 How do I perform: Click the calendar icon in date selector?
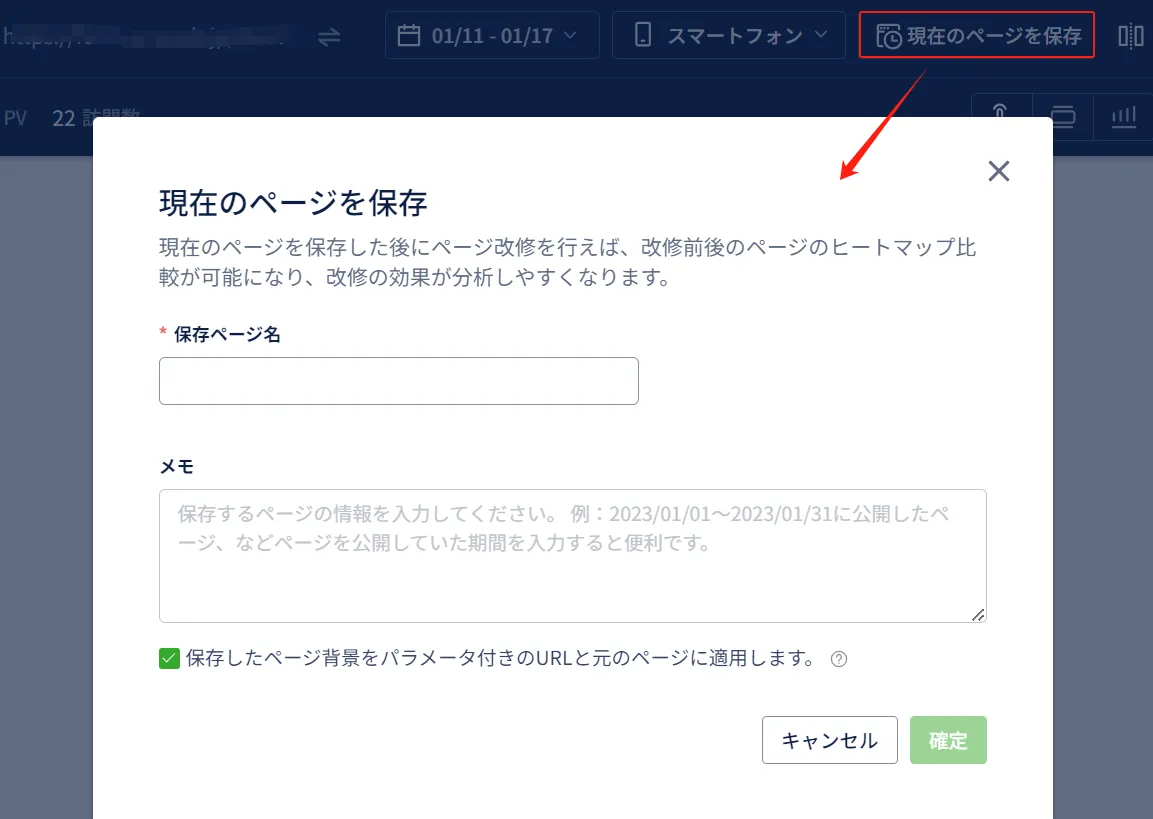(409, 36)
